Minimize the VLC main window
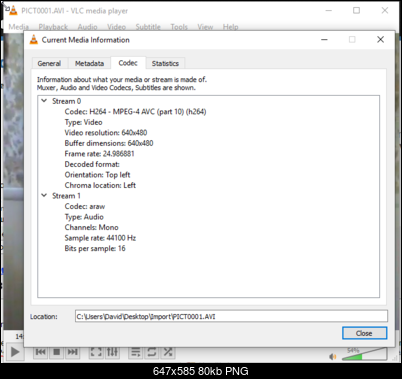This screenshot has height=379, width=402. click(x=329, y=10)
